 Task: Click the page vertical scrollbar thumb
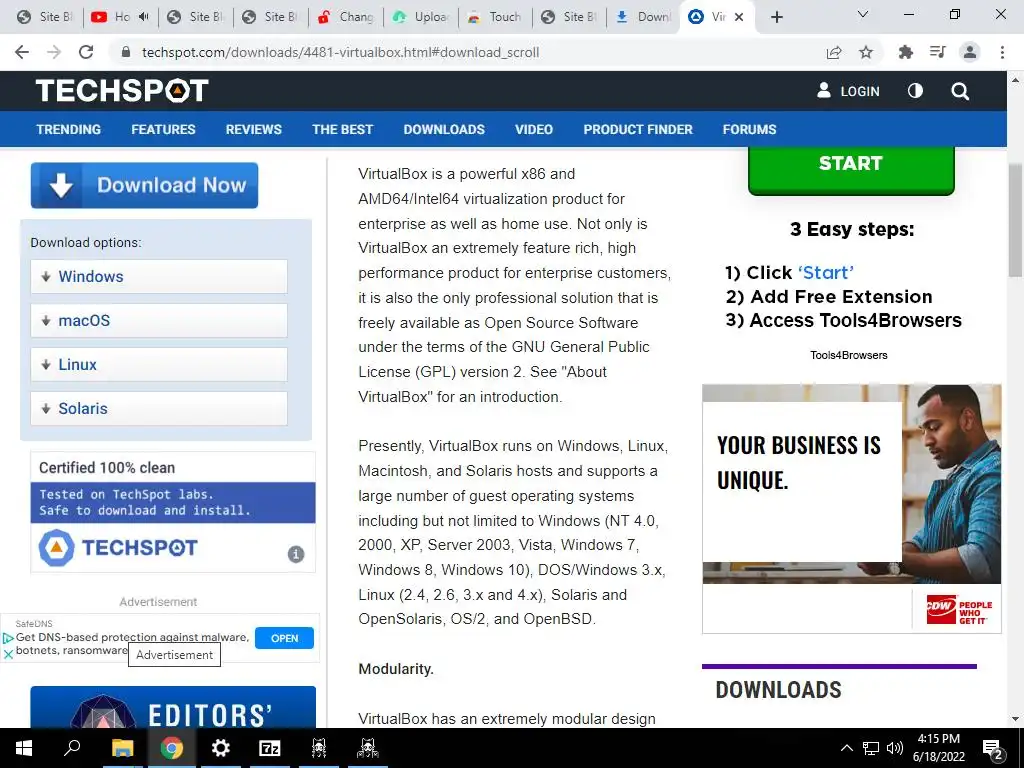coord(1015,219)
